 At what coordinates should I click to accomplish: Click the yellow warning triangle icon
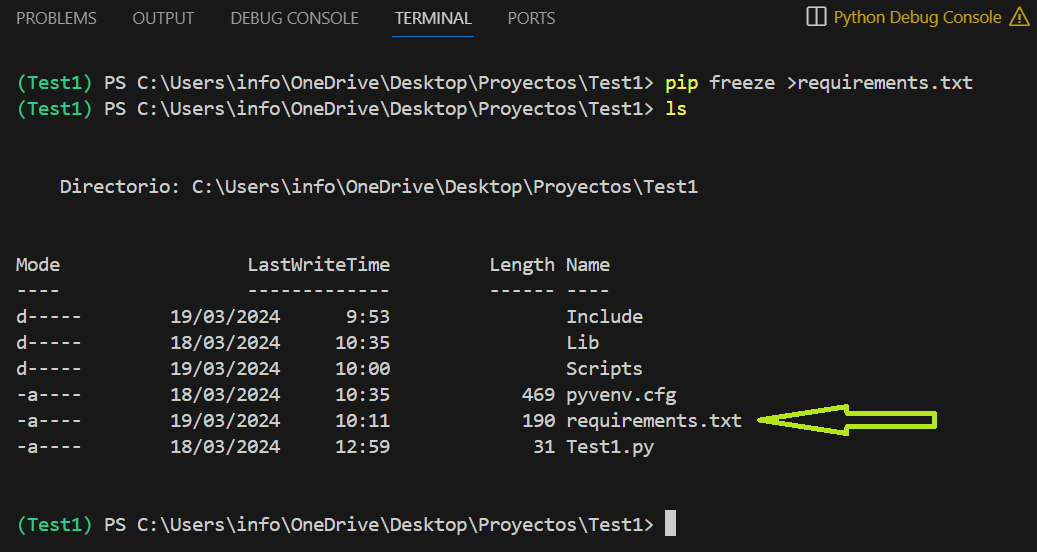tap(1019, 17)
